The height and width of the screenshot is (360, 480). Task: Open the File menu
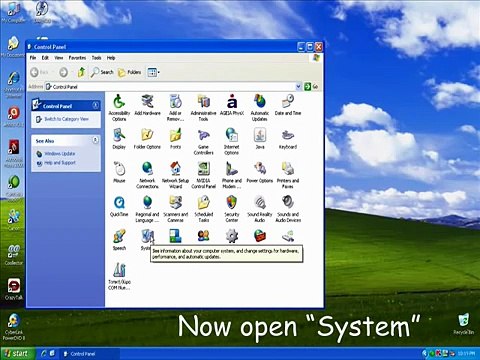pos(33,58)
